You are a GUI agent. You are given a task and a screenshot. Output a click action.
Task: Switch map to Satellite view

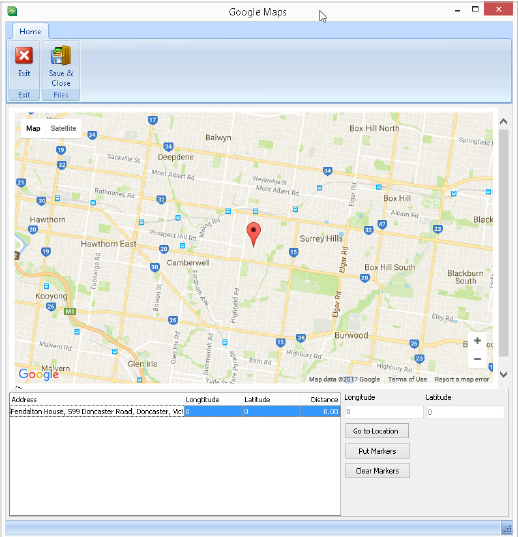pos(63,128)
